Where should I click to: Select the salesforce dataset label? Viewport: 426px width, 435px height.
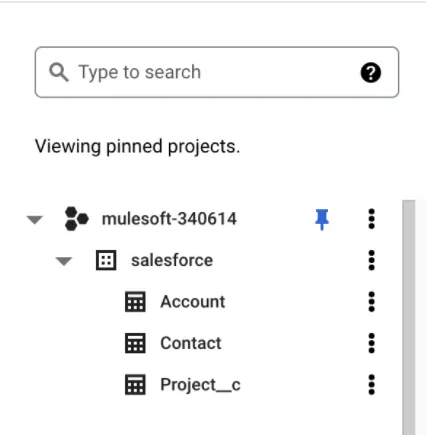pos(172,260)
